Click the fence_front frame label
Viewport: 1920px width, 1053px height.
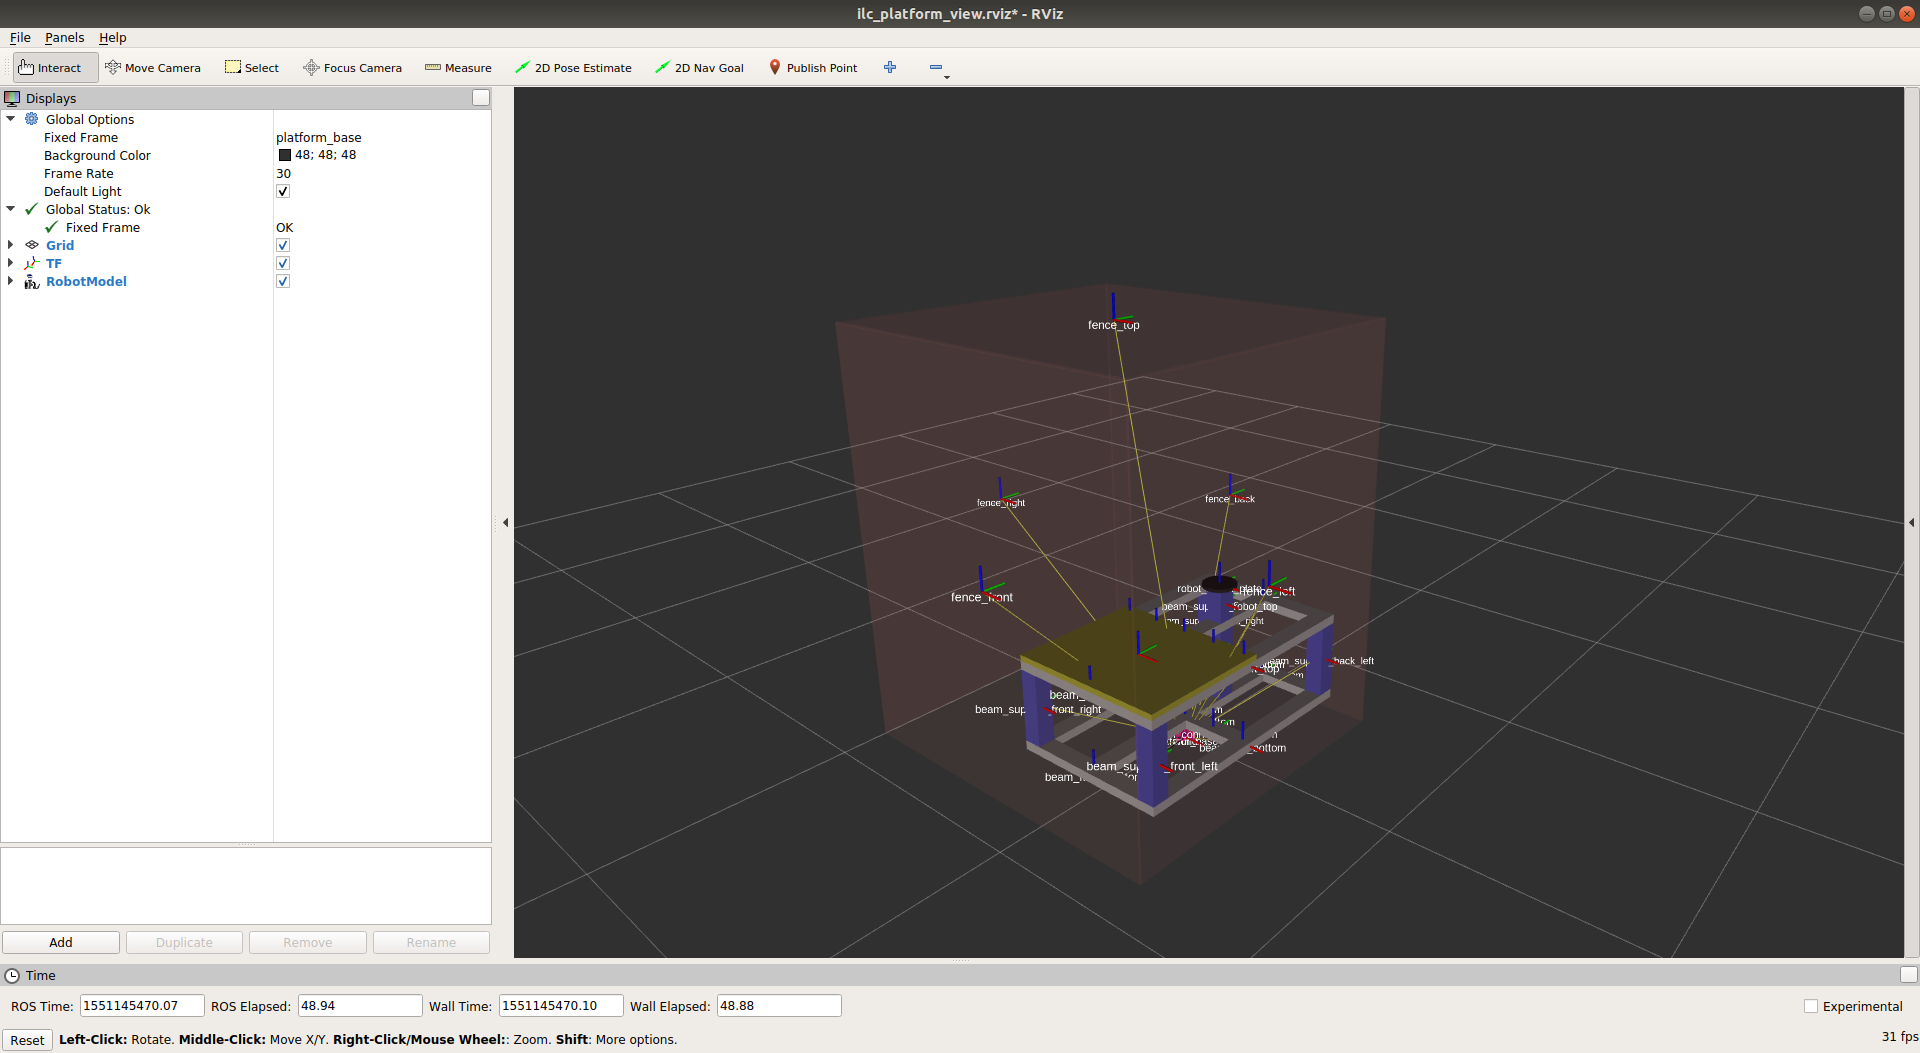(982, 597)
